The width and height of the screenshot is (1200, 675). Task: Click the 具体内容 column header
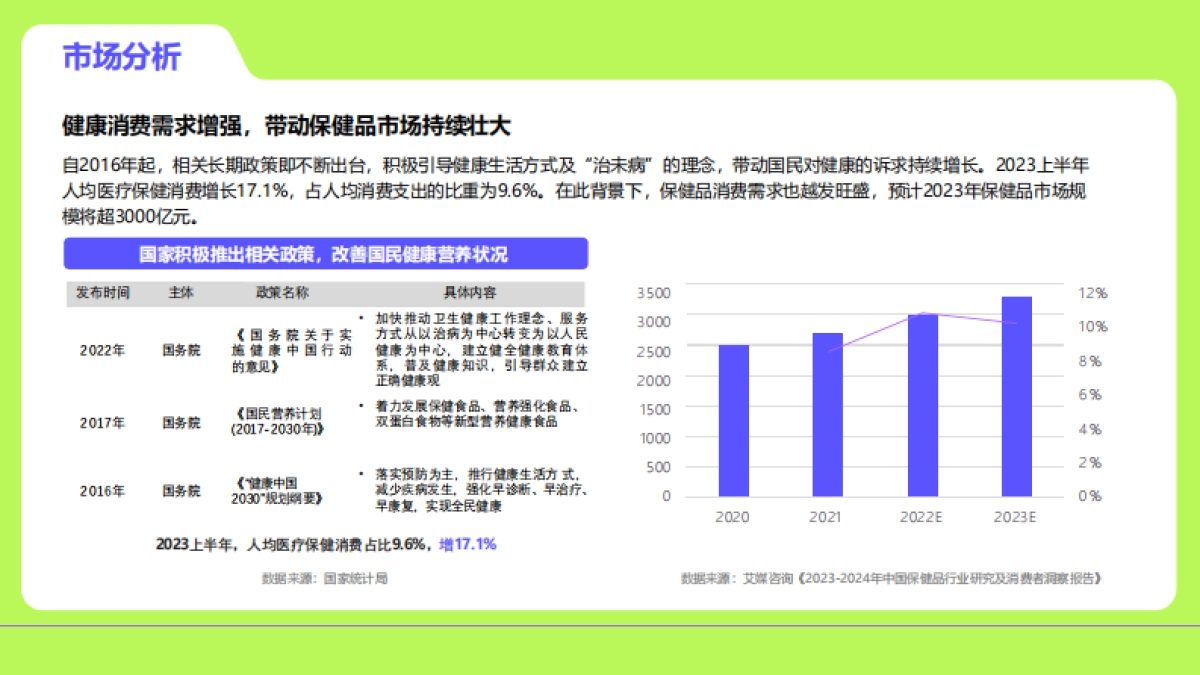pos(470,292)
